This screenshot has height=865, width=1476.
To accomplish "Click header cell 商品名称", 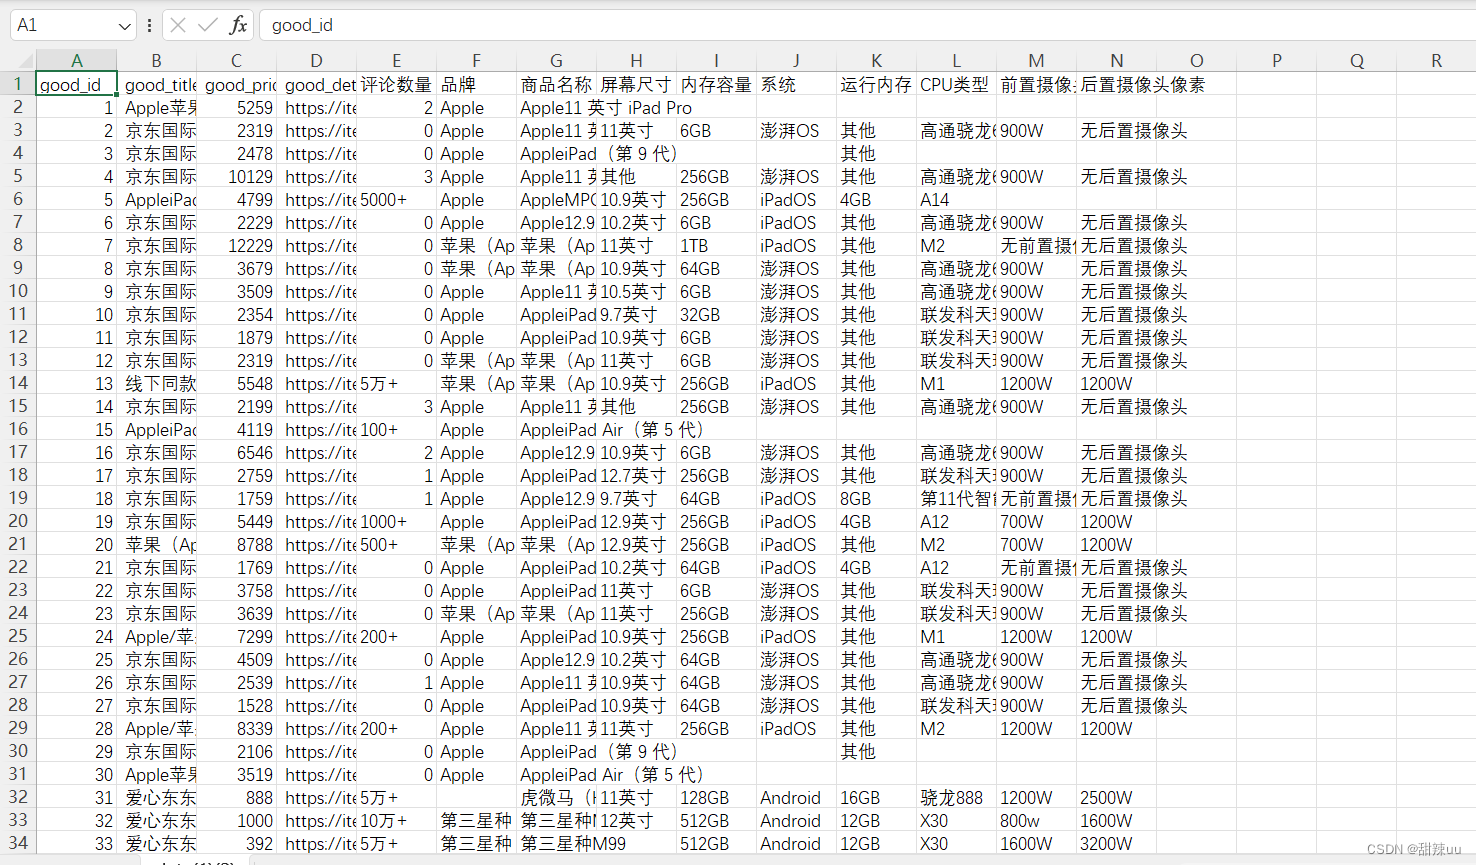I will (x=557, y=85).
